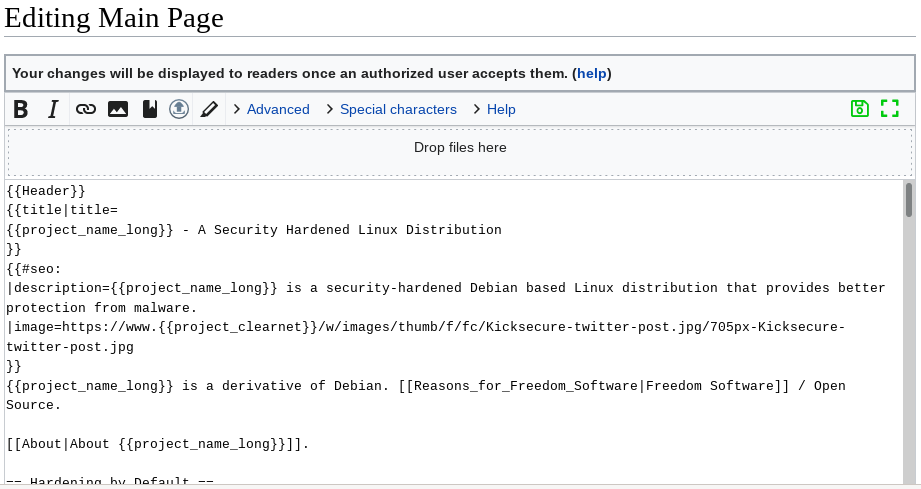Click in the {{Header}} line of the editor
The width and height of the screenshot is (921, 489).
point(46,190)
